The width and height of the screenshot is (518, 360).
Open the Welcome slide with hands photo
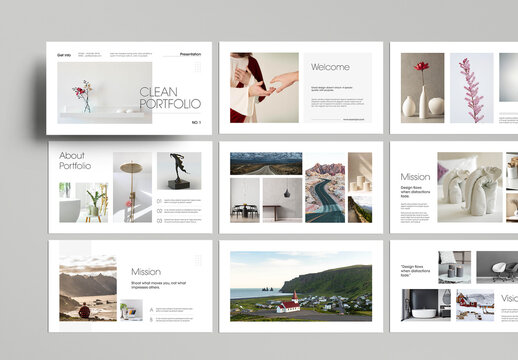[x=301, y=88]
